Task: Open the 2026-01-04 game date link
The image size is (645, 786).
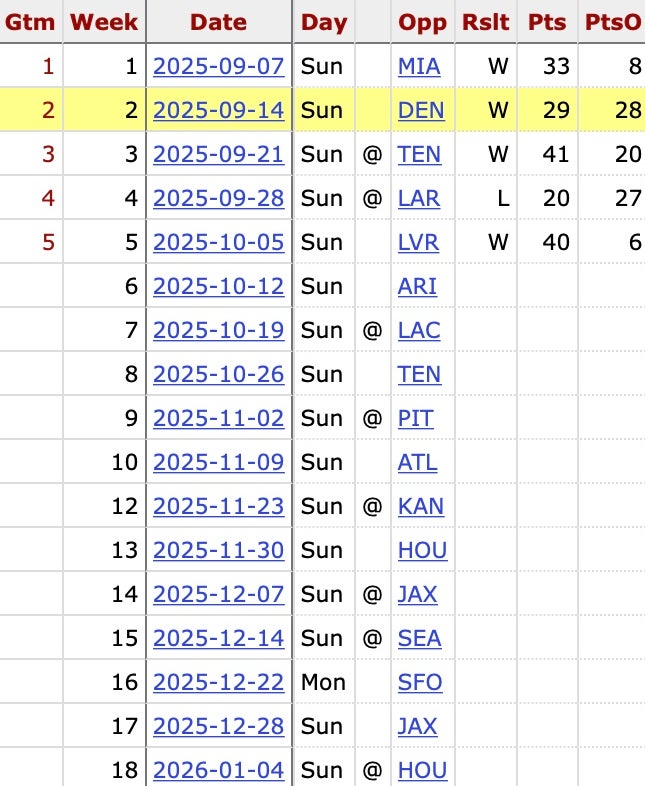Action: point(218,770)
